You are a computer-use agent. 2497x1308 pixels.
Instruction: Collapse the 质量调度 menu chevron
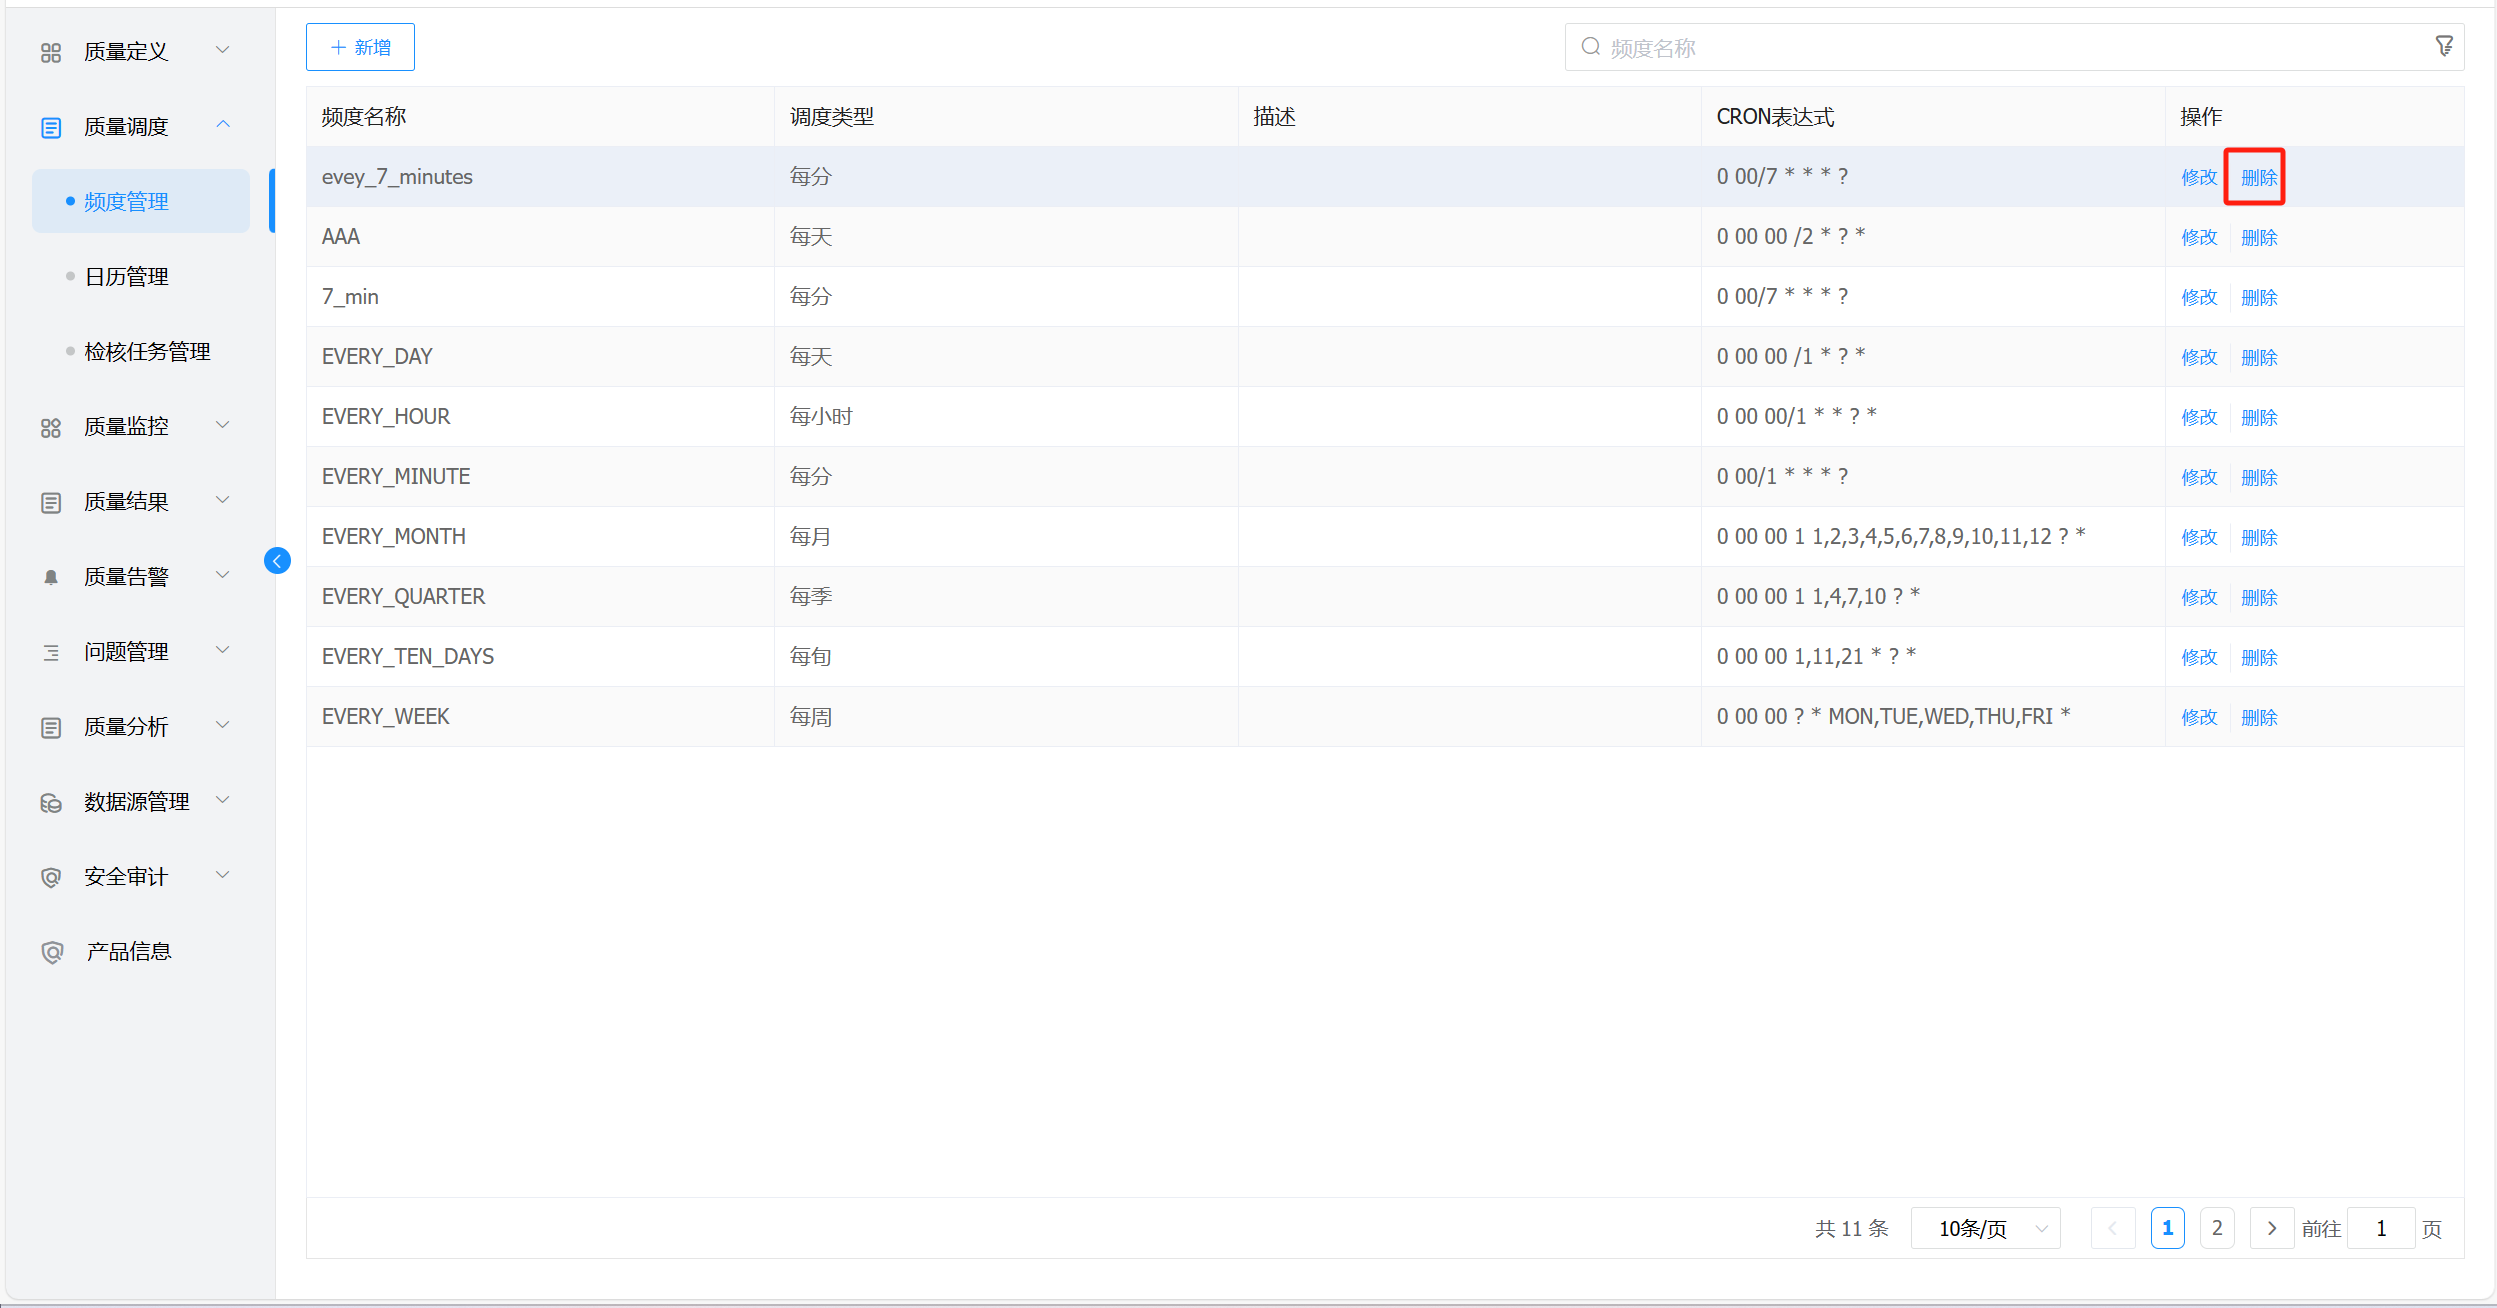[223, 125]
